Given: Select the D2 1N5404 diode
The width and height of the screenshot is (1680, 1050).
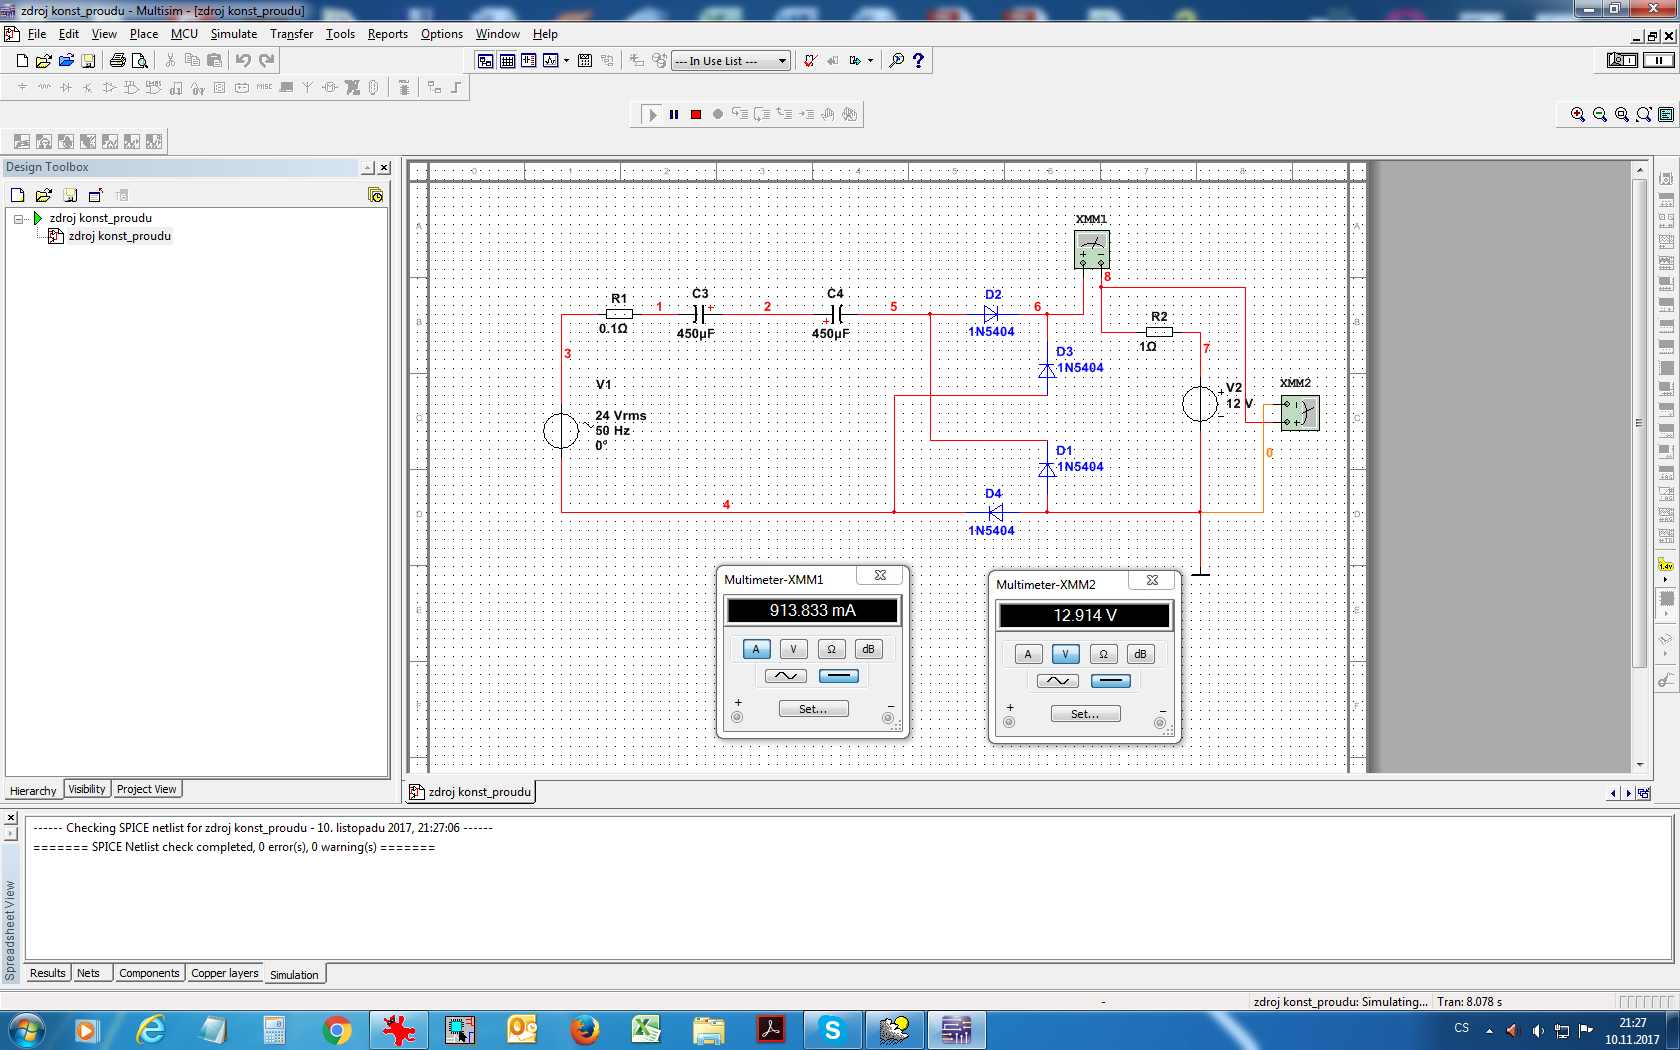Looking at the screenshot, I should [x=991, y=314].
